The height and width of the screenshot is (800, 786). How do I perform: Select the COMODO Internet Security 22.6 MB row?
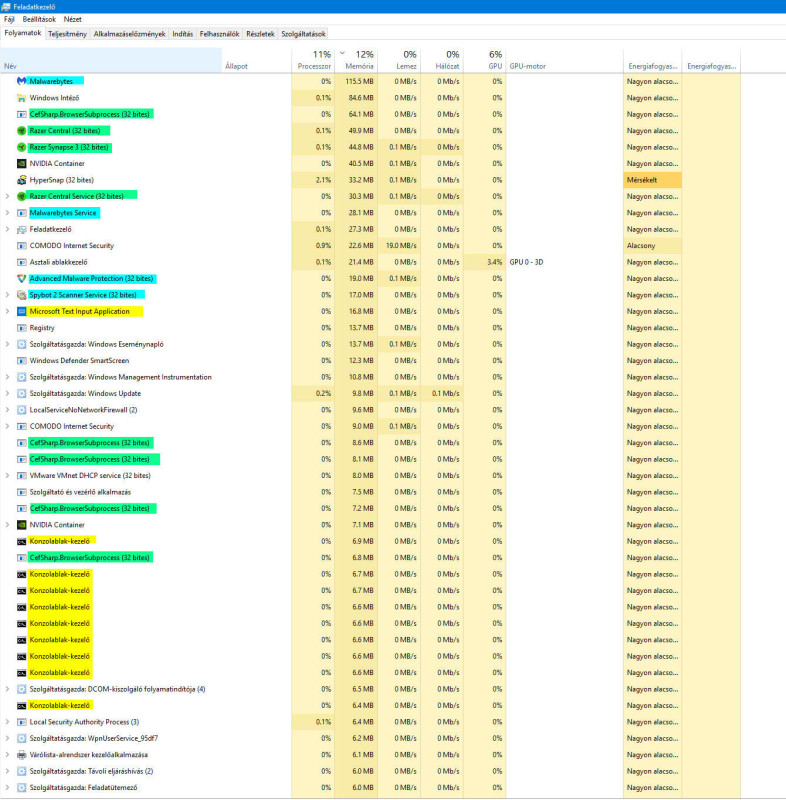pos(370,245)
